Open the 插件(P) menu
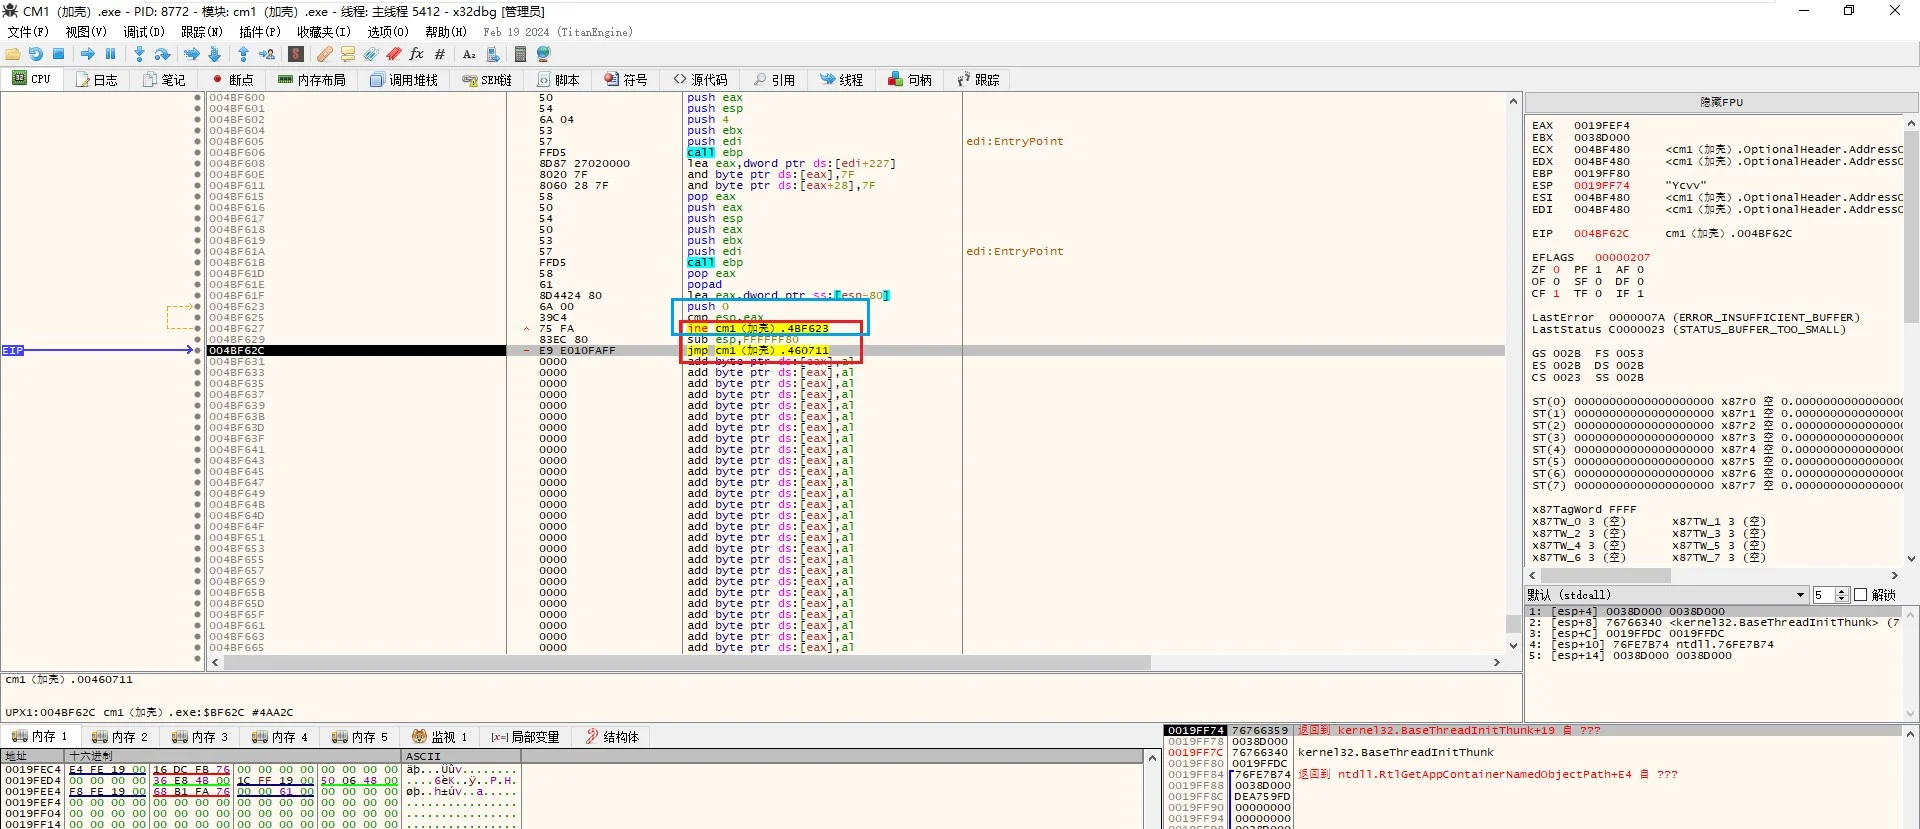 tap(260, 32)
